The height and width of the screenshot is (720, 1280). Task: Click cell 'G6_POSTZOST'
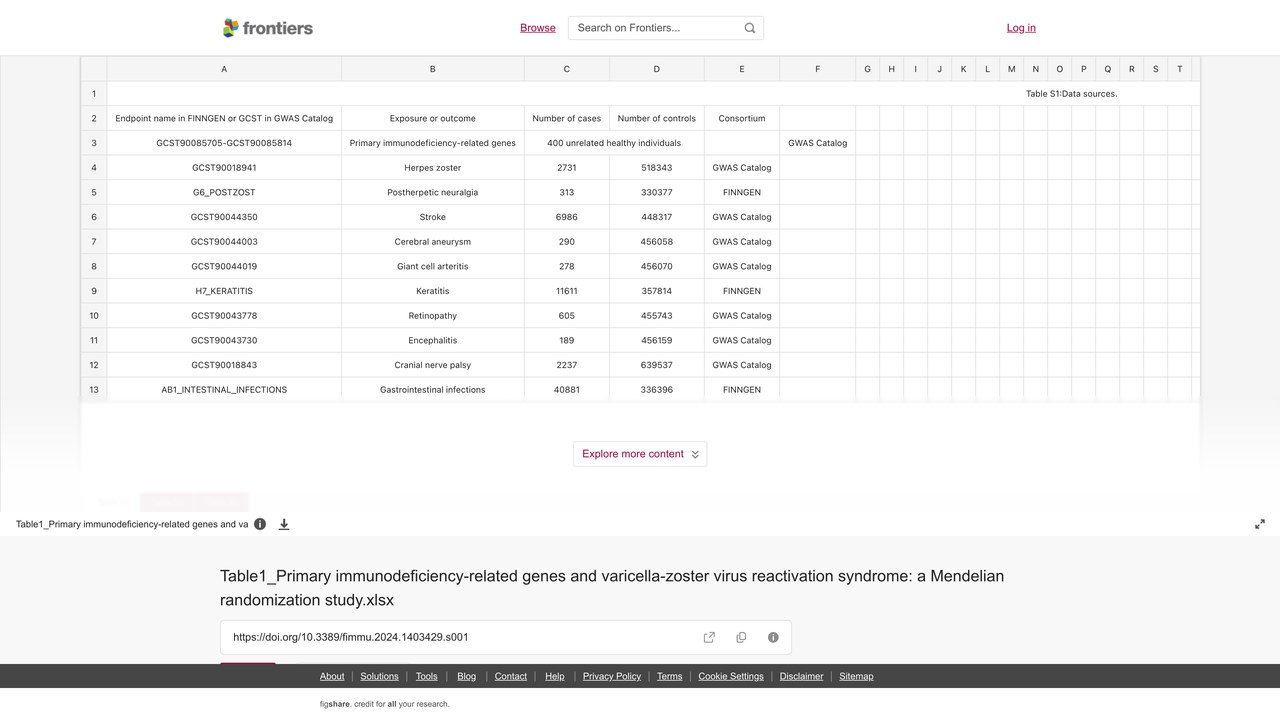pos(224,192)
